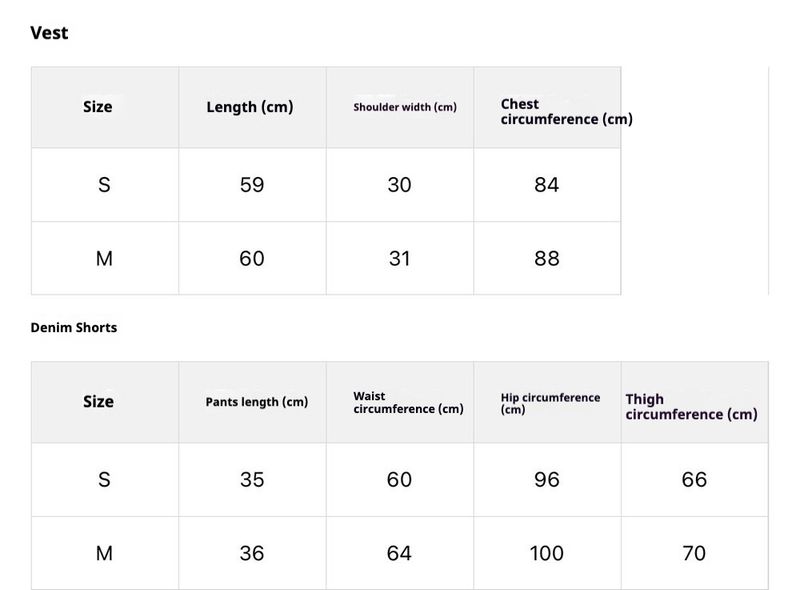Select the Shoulder width (cm) header

[405, 107]
